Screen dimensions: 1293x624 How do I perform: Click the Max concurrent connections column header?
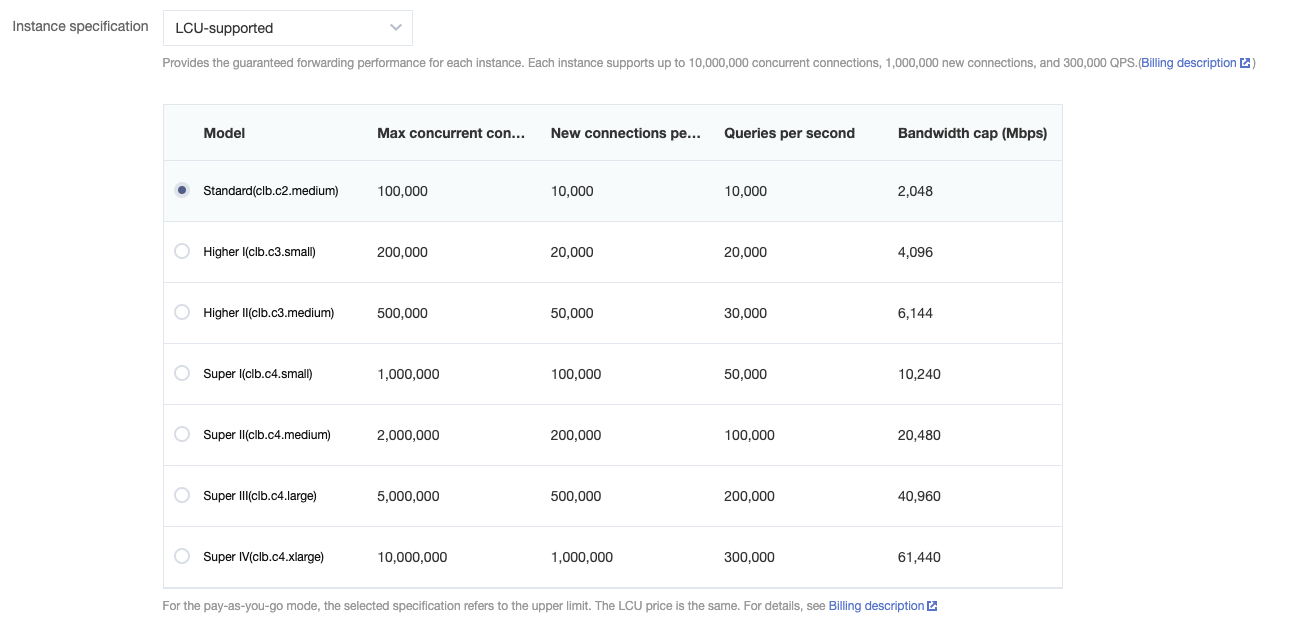coord(451,133)
